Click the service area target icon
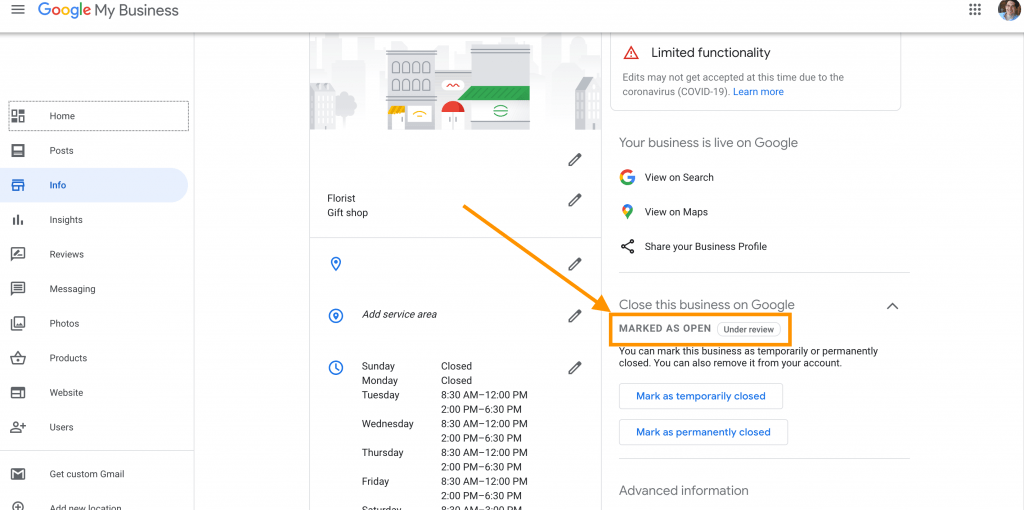 (336, 316)
